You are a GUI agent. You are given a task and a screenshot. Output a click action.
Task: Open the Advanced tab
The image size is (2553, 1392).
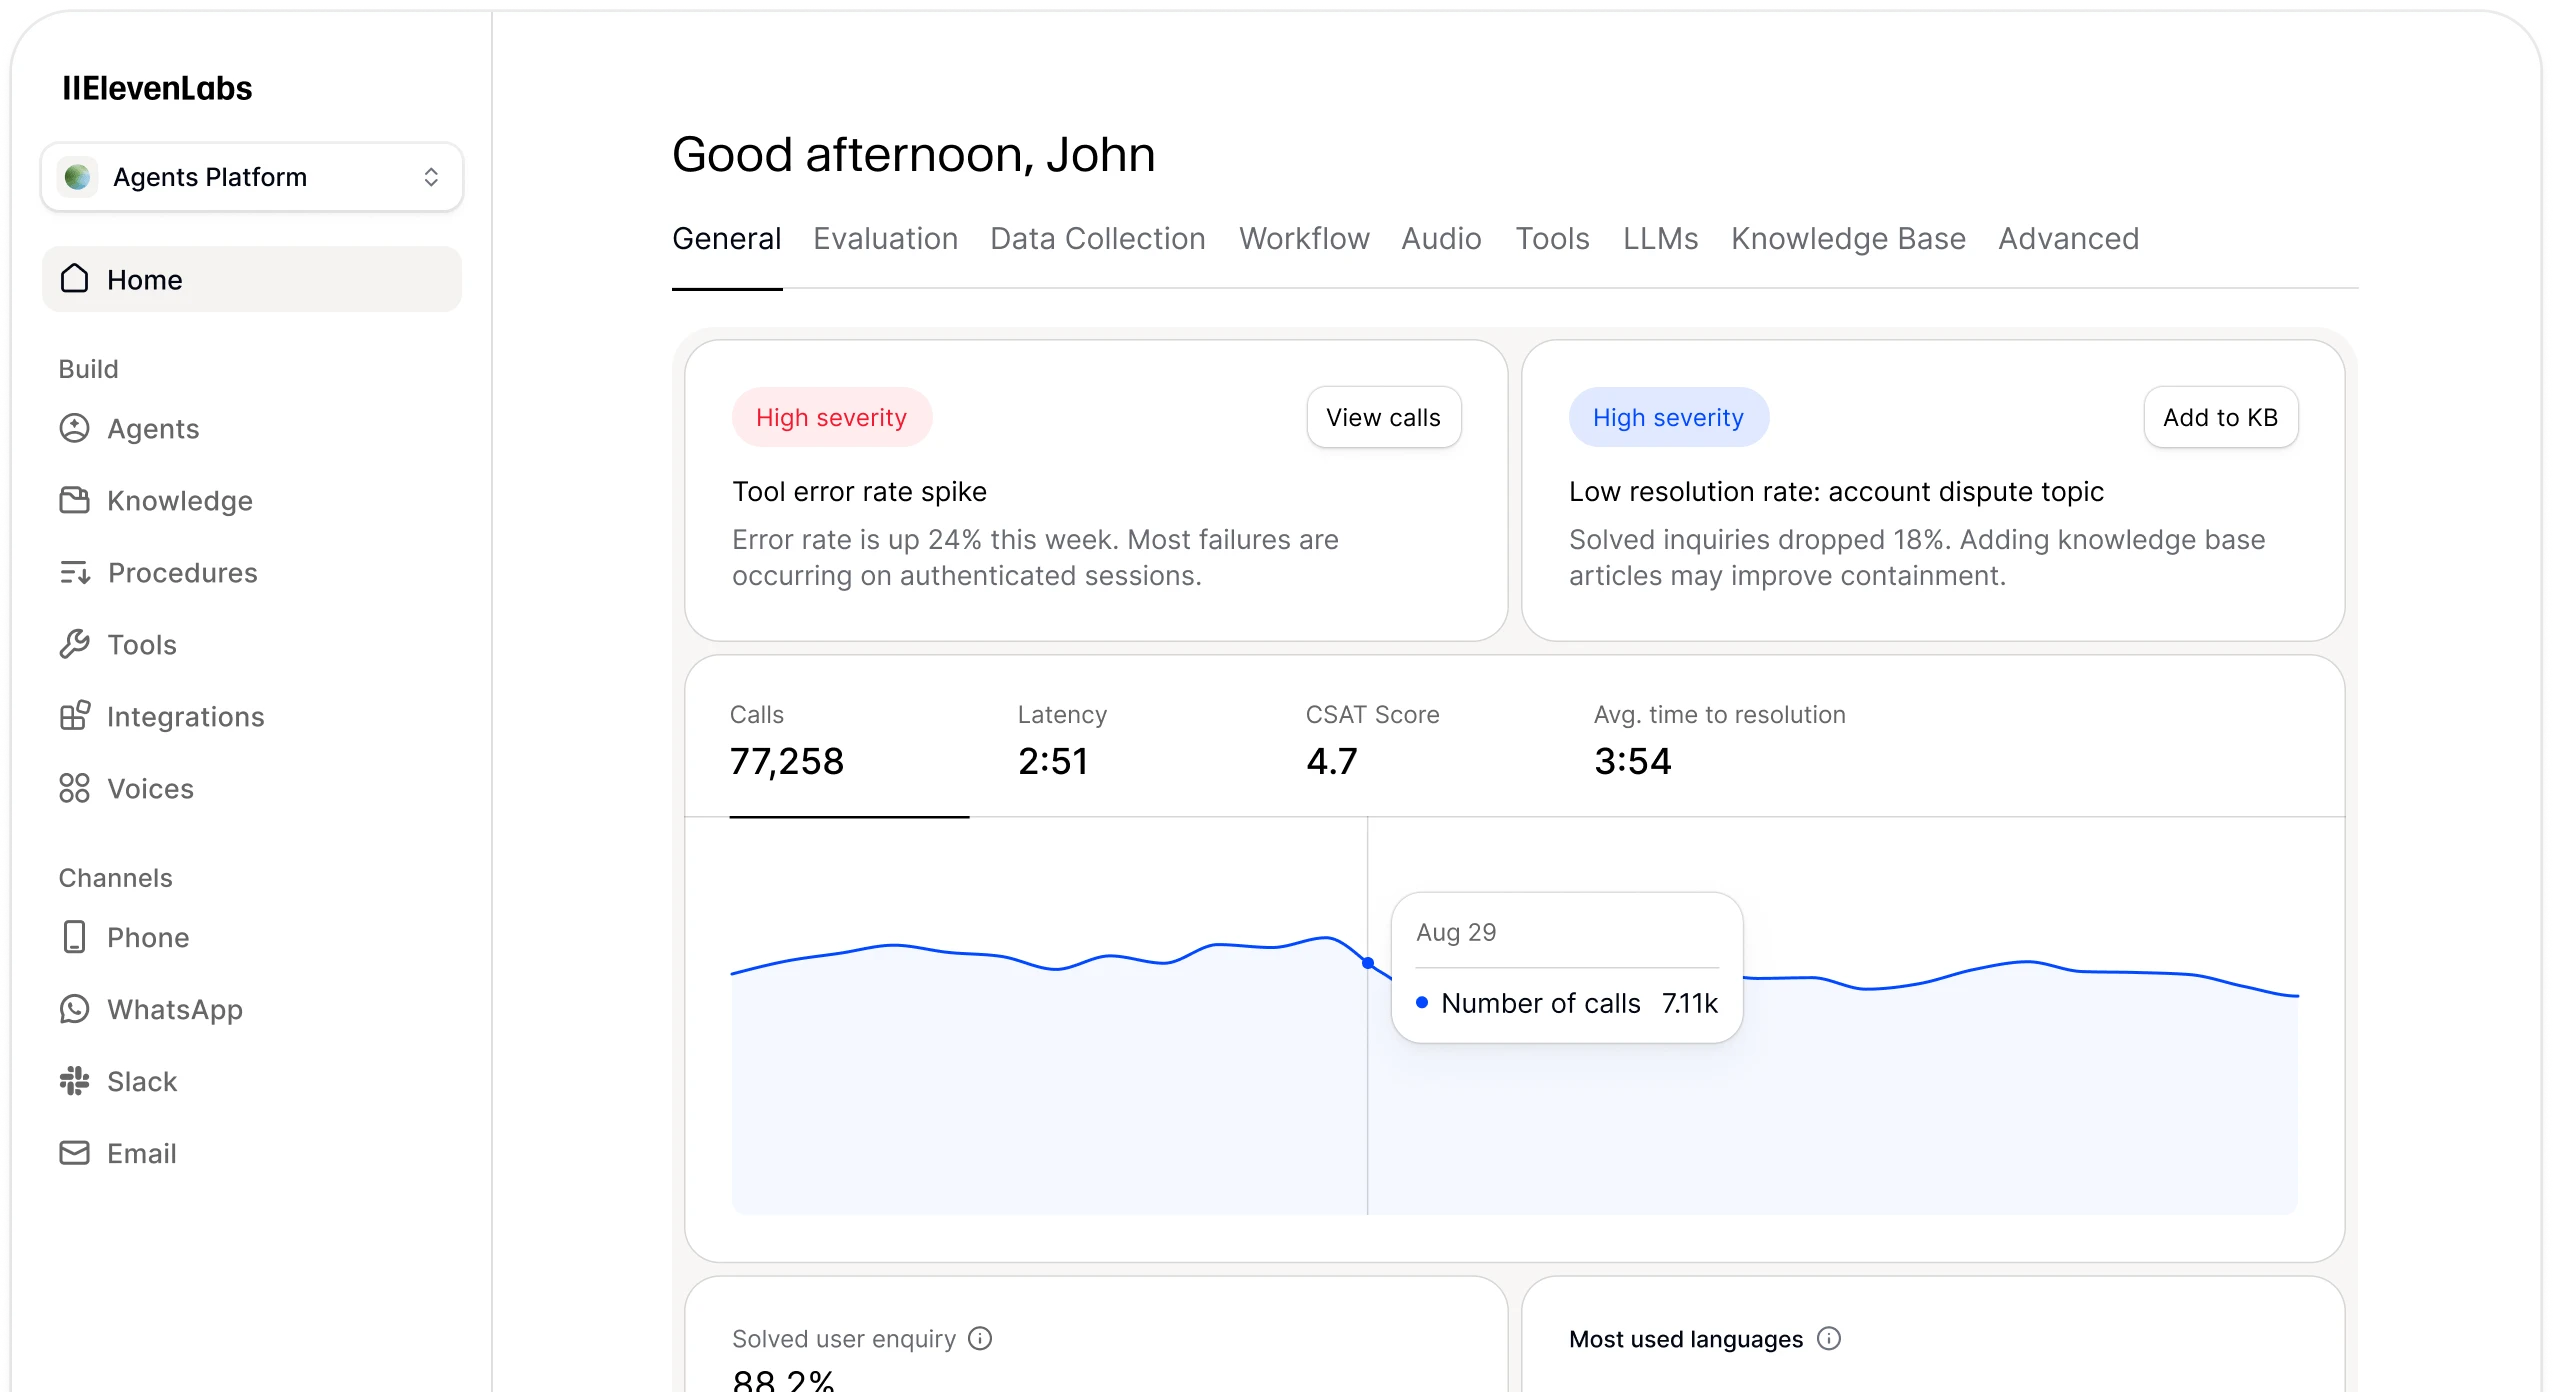tap(2068, 239)
